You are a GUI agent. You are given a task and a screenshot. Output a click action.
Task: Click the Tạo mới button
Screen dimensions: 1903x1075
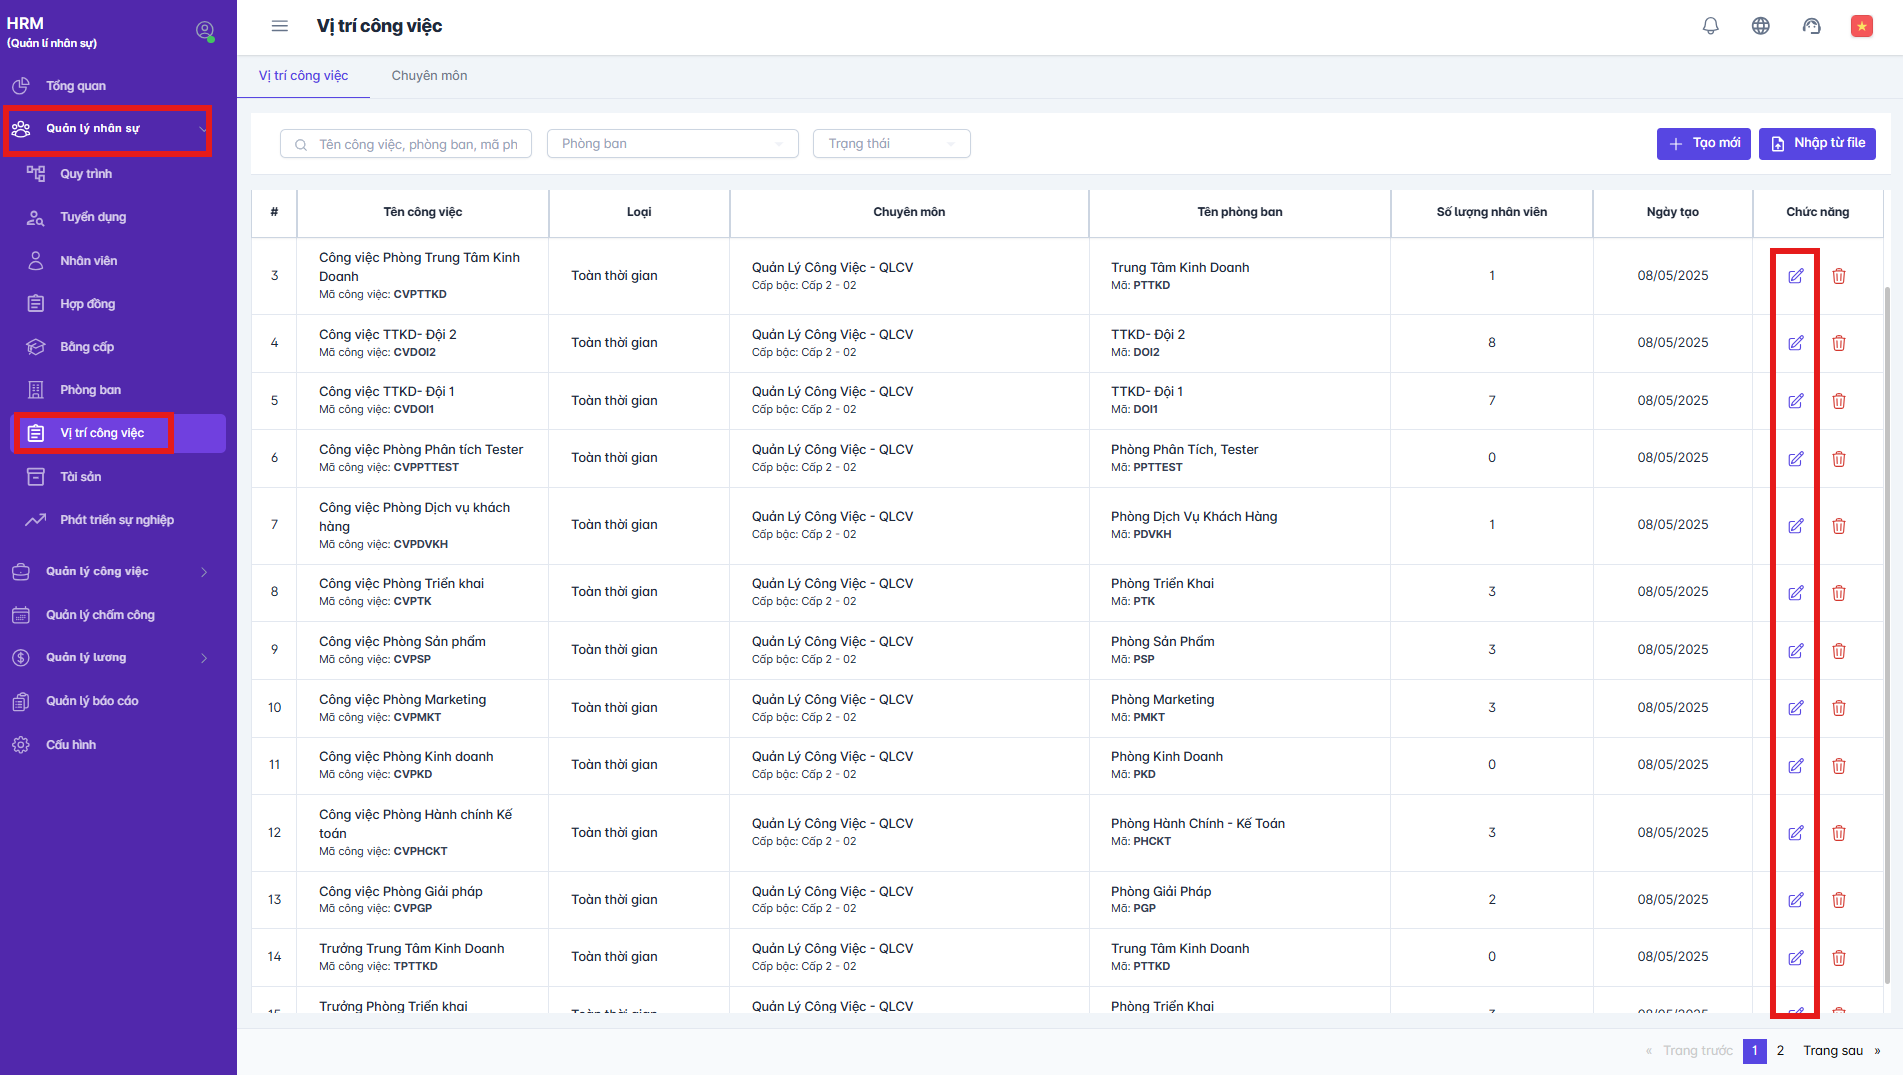click(1703, 144)
